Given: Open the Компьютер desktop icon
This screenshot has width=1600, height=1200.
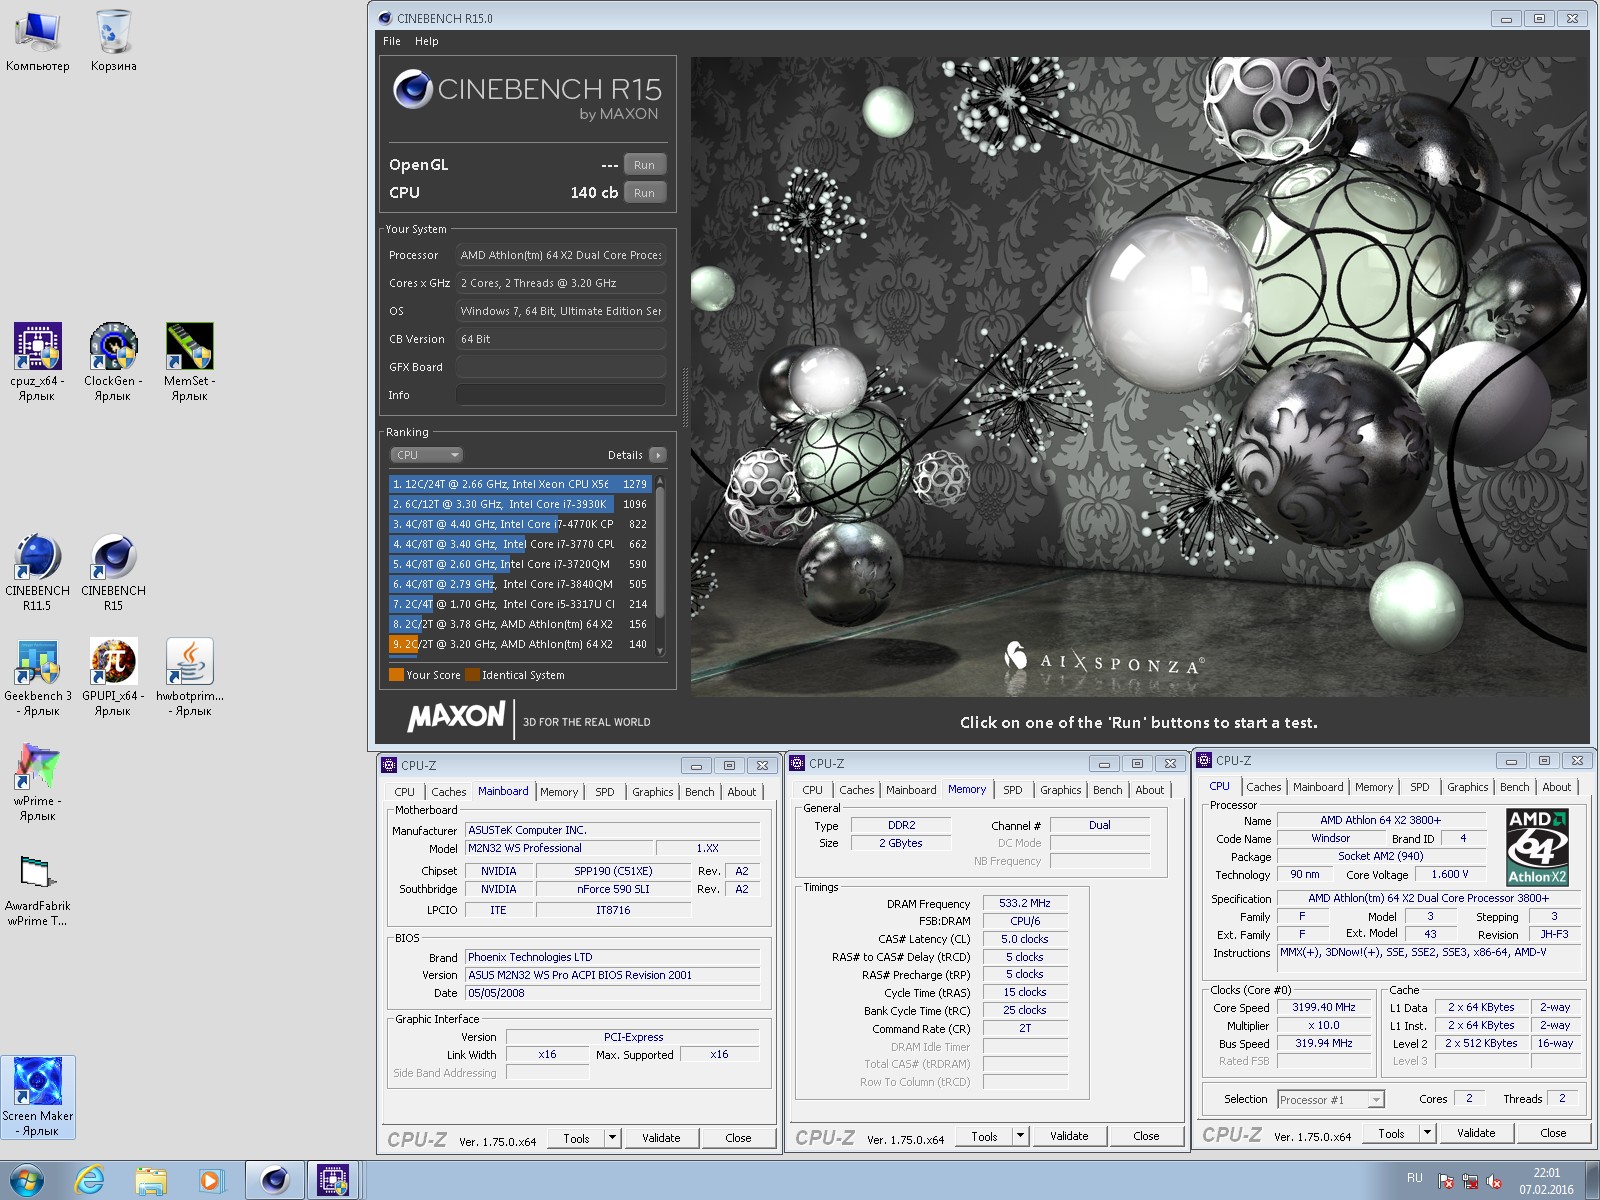Looking at the screenshot, I should point(38,41).
